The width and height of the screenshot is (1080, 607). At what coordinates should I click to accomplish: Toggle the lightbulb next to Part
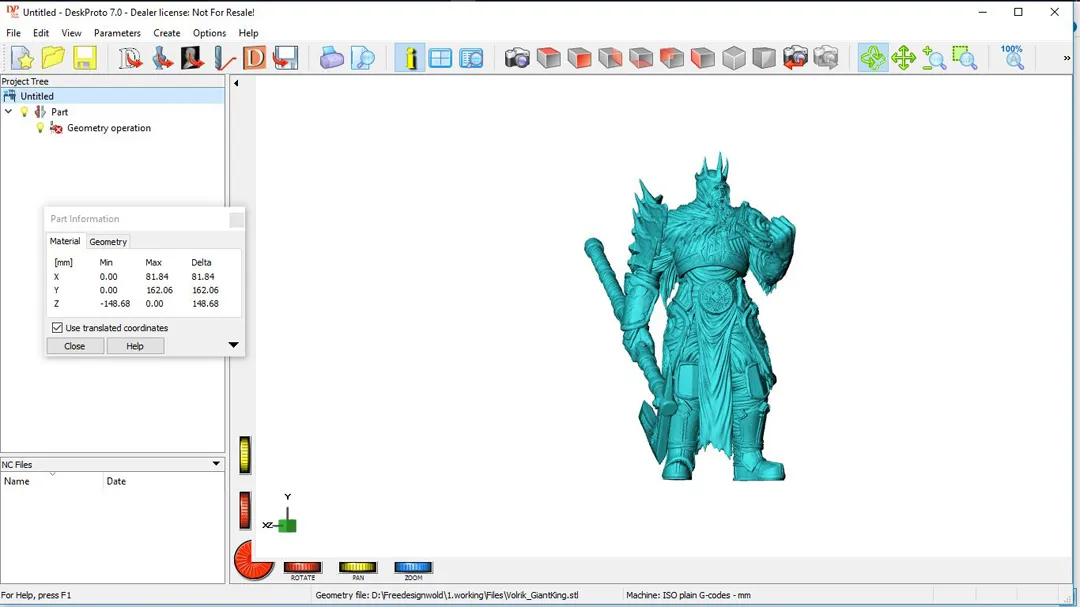click(x=24, y=112)
